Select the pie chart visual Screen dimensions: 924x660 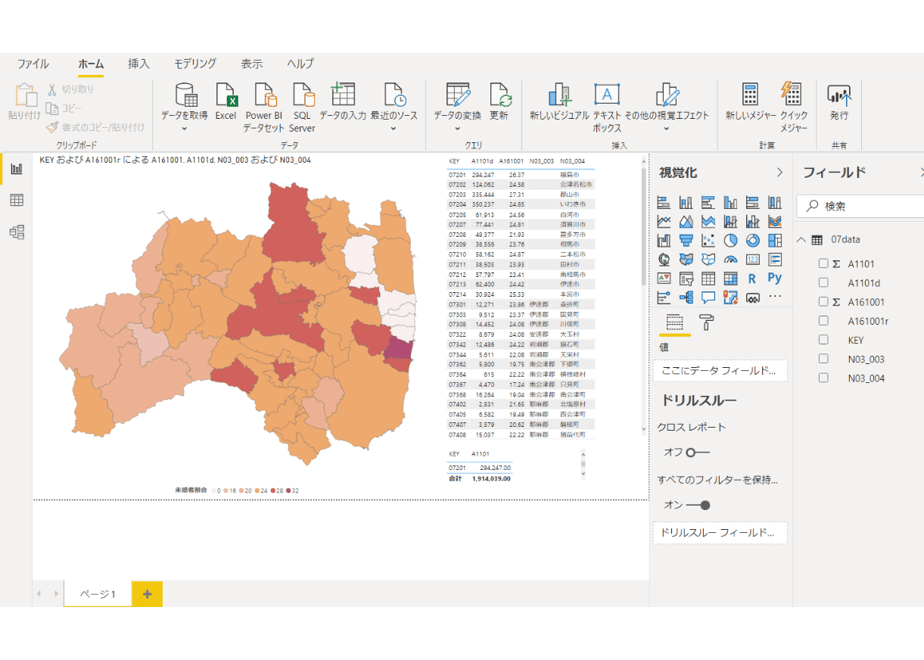point(731,240)
